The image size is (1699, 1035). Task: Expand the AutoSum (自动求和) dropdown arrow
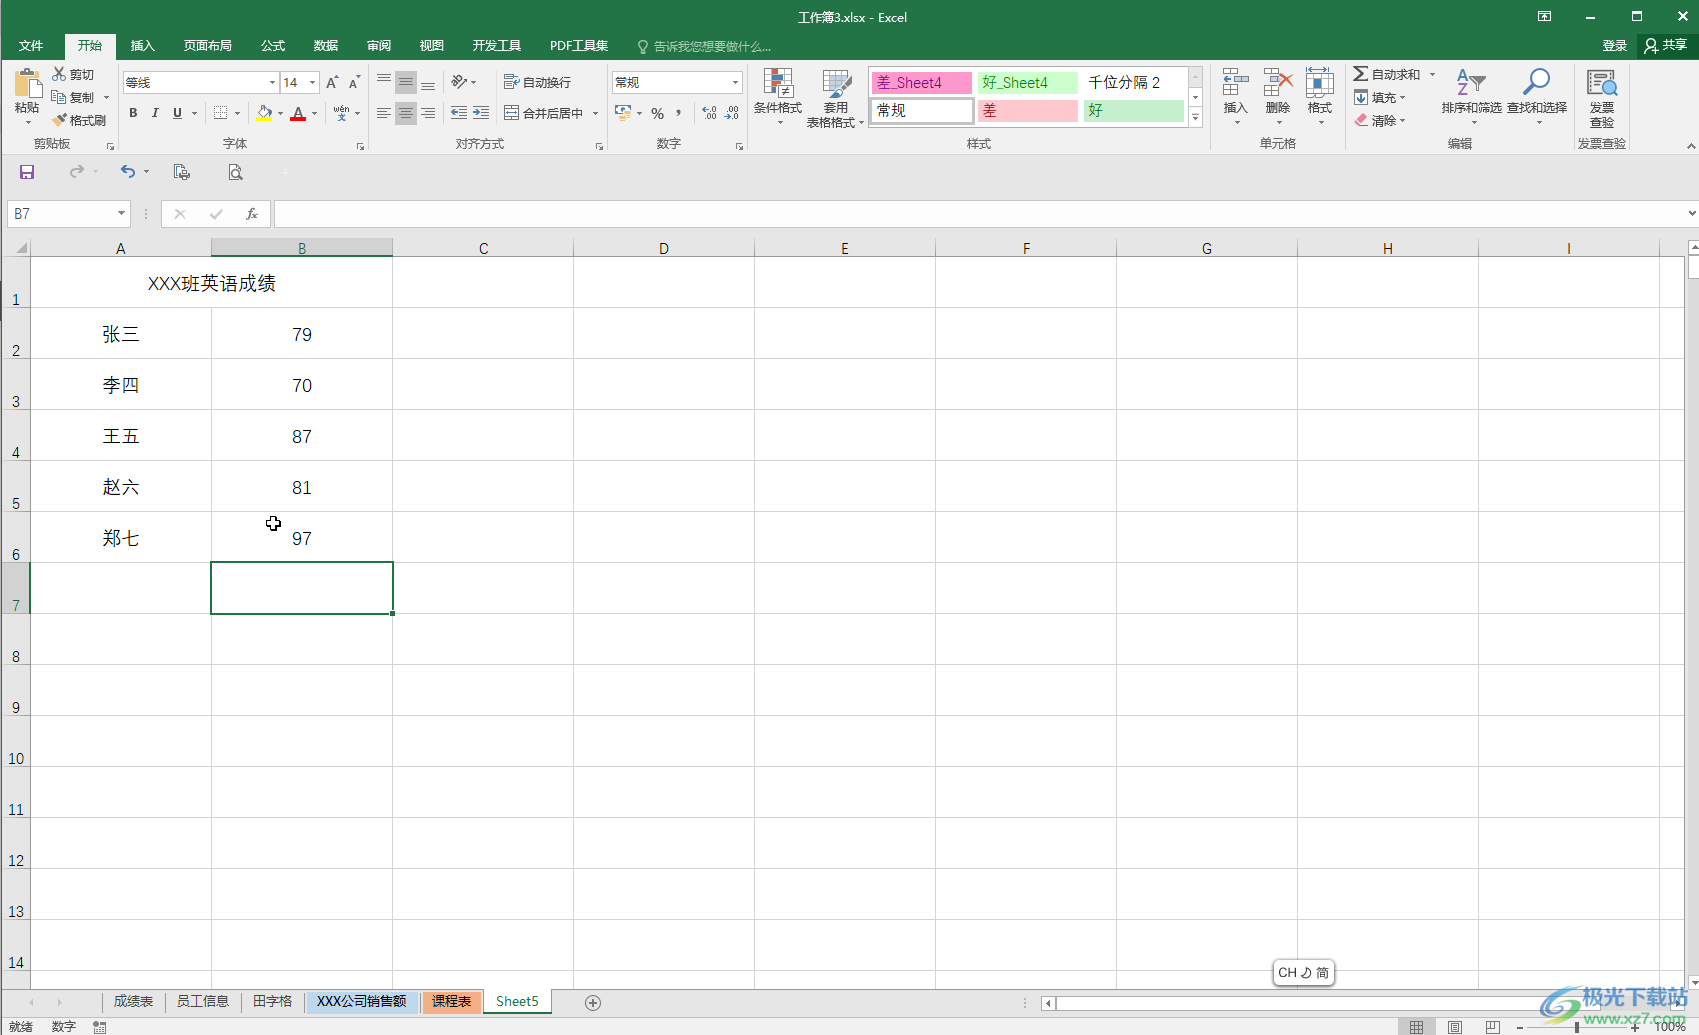coord(1432,74)
